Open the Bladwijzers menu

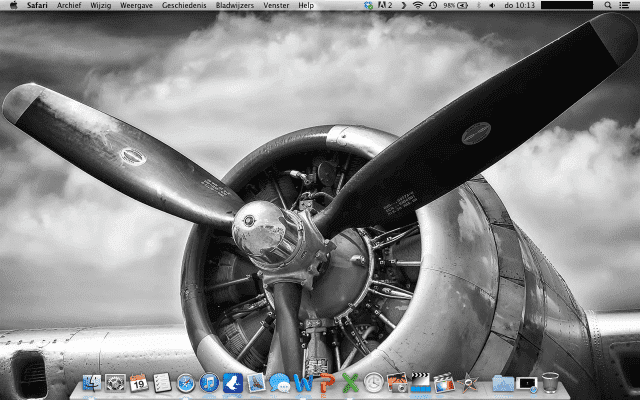235,6
